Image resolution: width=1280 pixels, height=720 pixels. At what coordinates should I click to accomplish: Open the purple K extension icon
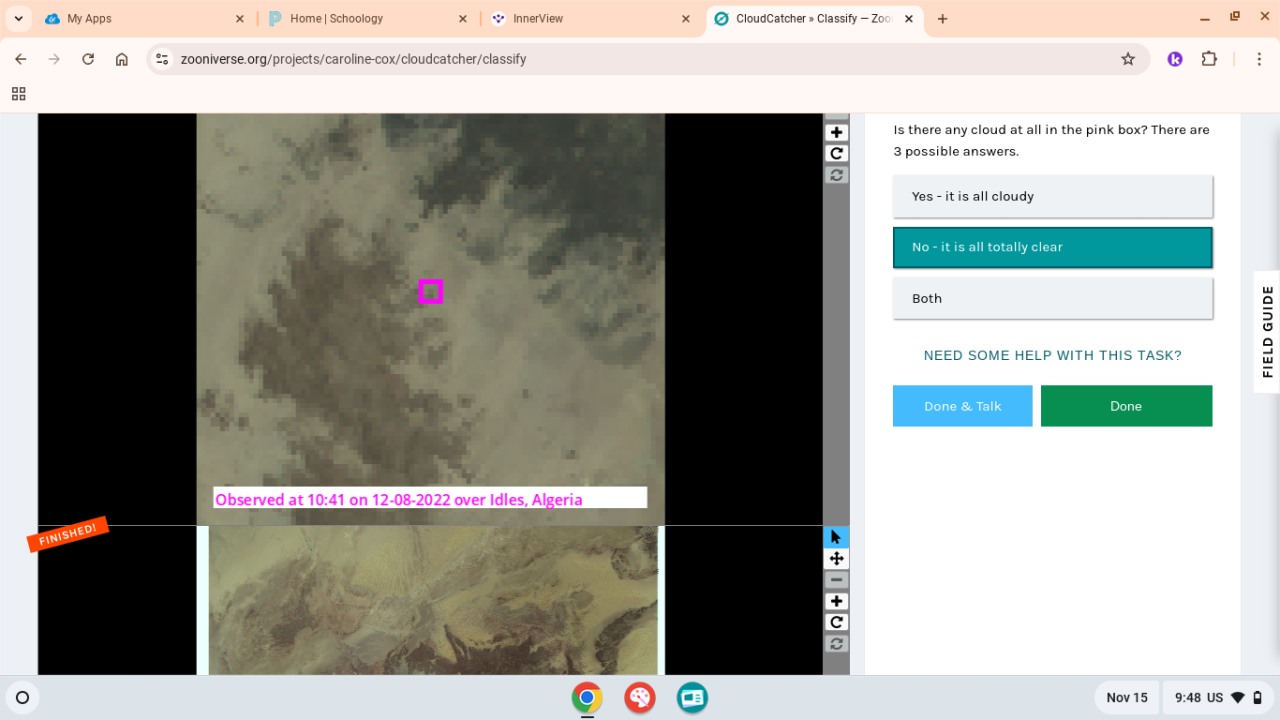1175,59
